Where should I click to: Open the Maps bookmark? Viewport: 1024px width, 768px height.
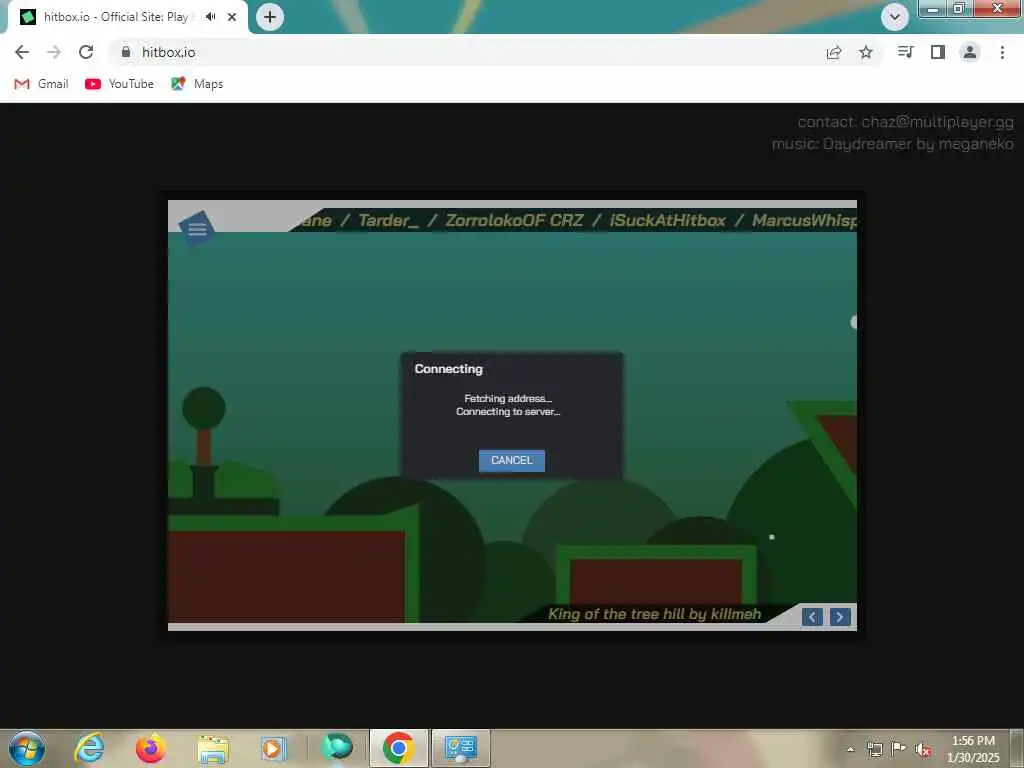[197, 84]
